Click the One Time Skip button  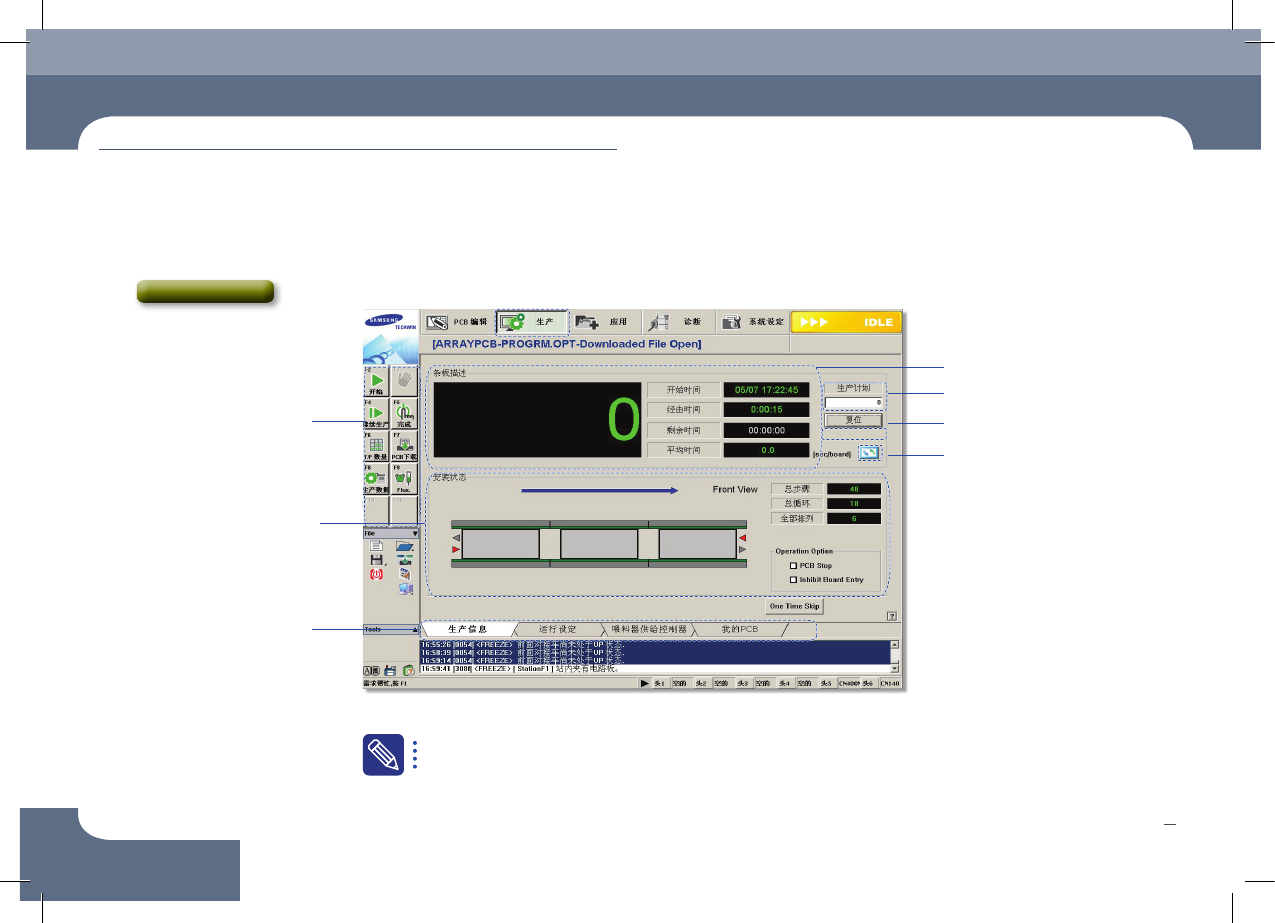click(794, 606)
